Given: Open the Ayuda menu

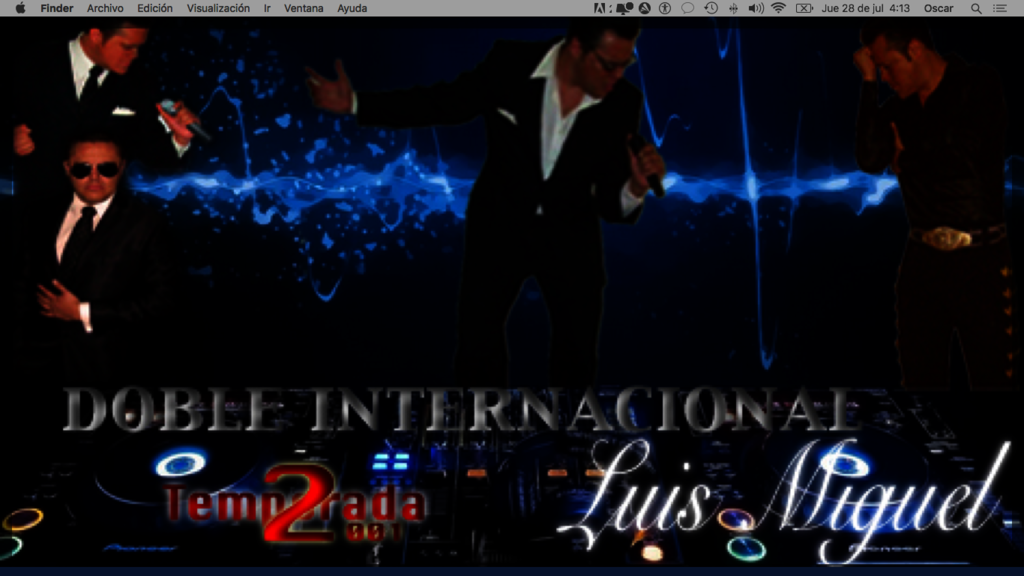Looking at the screenshot, I should click(352, 8).
